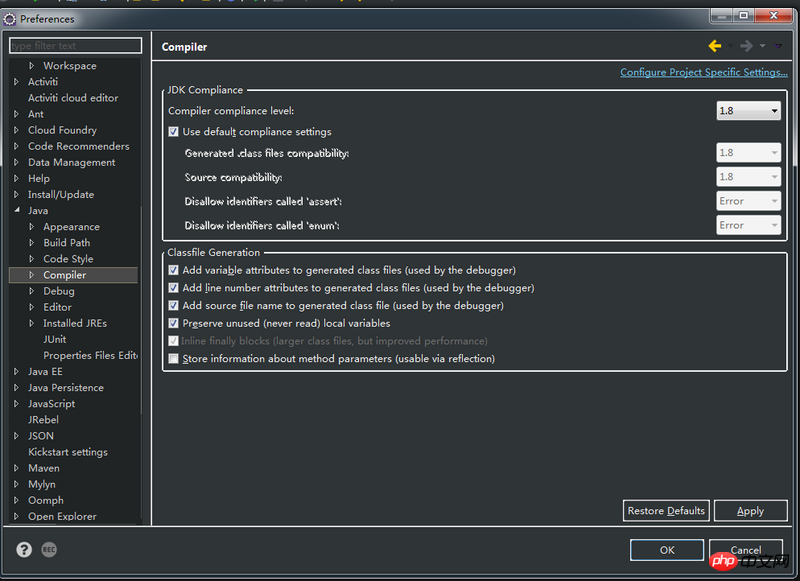Select JSON in the preferences tree
Screen dimensions: 800x581
[41, 436]
